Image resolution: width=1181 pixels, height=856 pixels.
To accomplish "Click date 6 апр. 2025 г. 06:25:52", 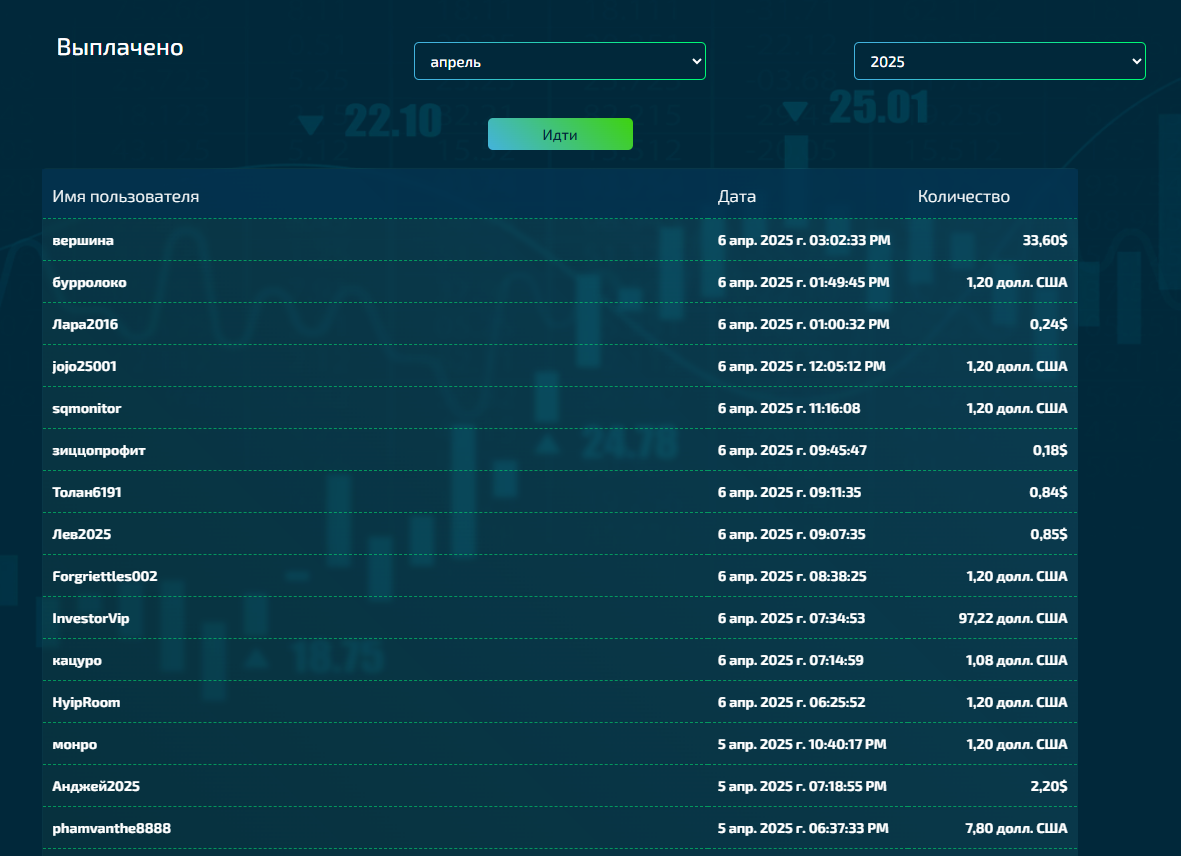I will (x=792, y=702).
